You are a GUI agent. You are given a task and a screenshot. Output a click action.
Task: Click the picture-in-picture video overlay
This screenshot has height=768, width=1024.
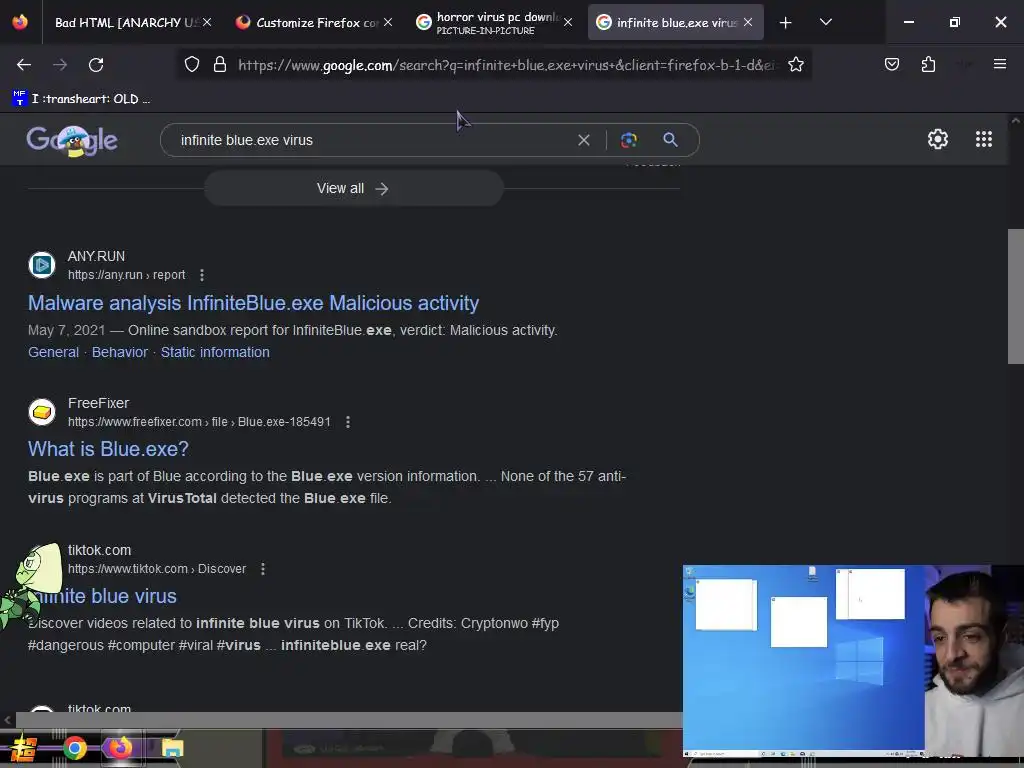[853, 661]
